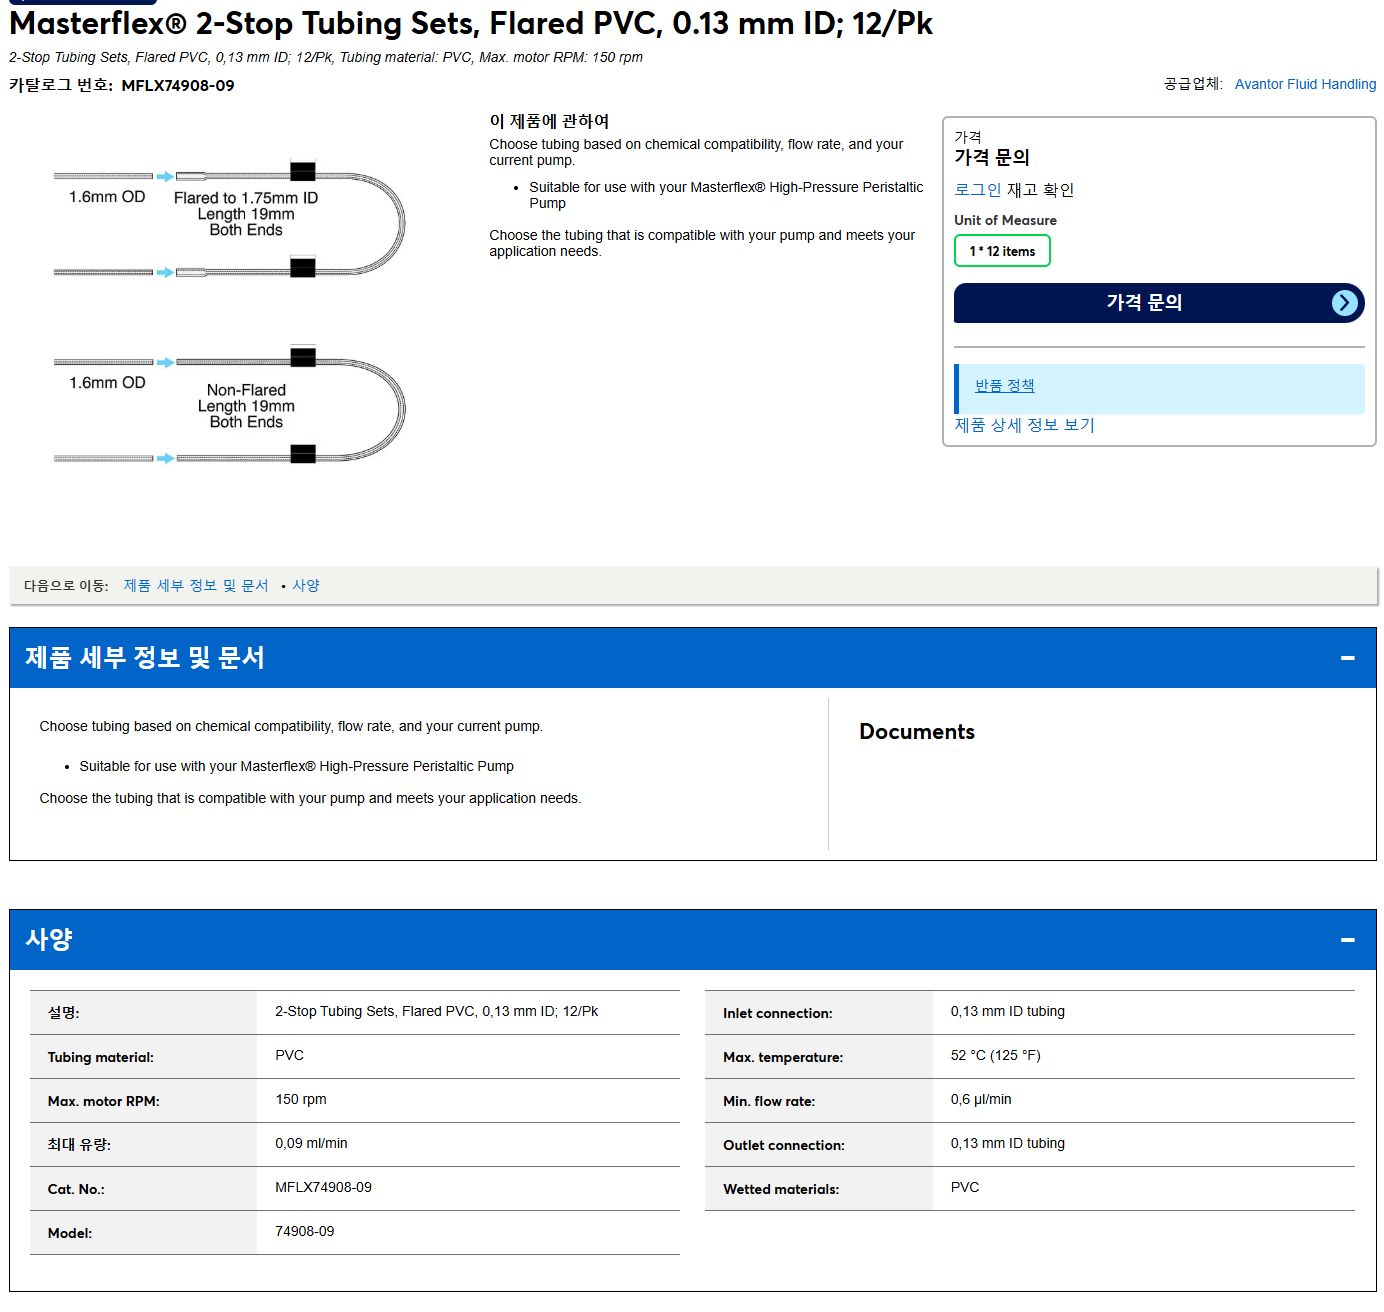Image resolution: width=1384 pixels, height=1312 pixels.
Task: Click the 사양 section header bar
Action: [x=692, y=940]
